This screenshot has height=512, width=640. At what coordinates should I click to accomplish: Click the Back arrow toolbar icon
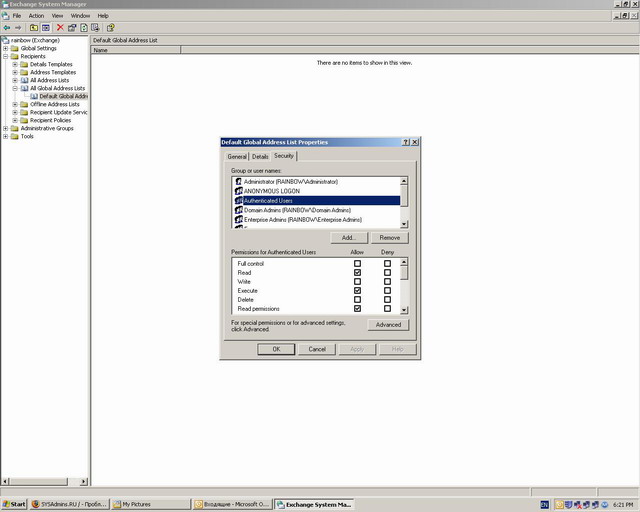(x=7, y=28)
